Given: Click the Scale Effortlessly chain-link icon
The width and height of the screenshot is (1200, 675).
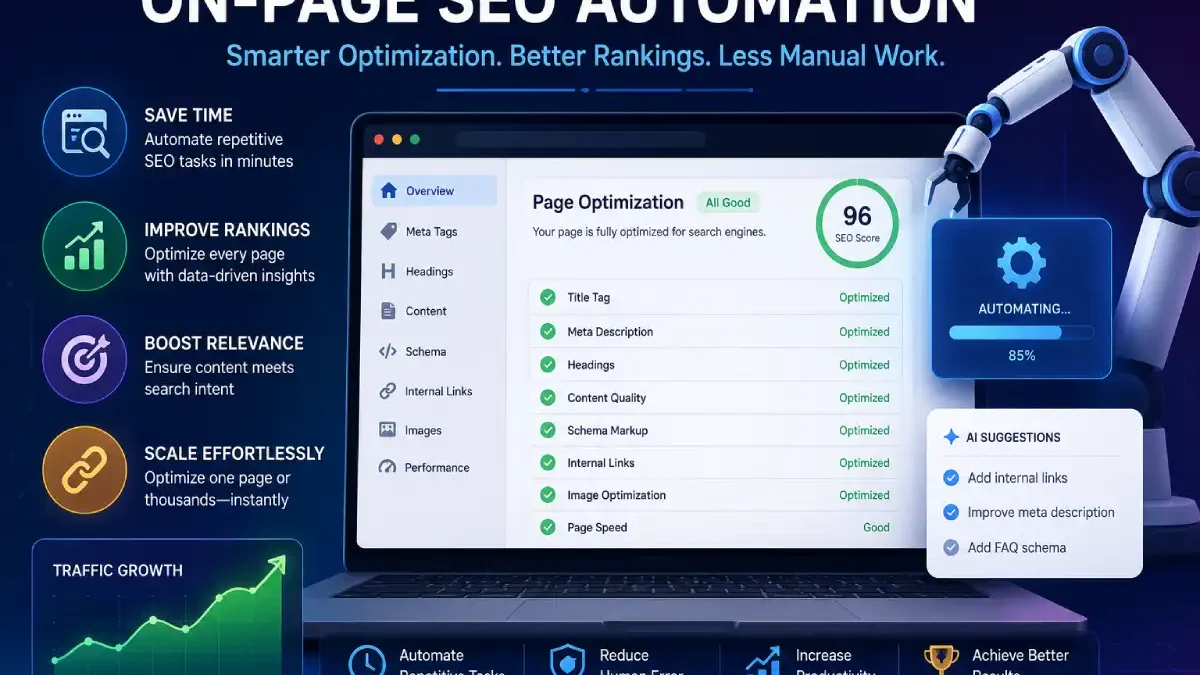Looking at the screenshot, I should tap(85, 470).
